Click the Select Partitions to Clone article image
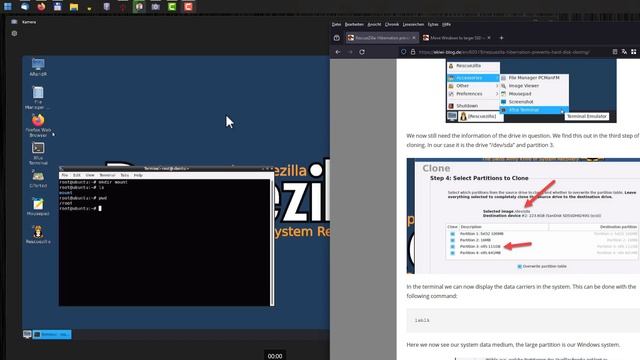The height and width of the screenshot is (360, 640). pyautogui.click(x=523, y=216)
